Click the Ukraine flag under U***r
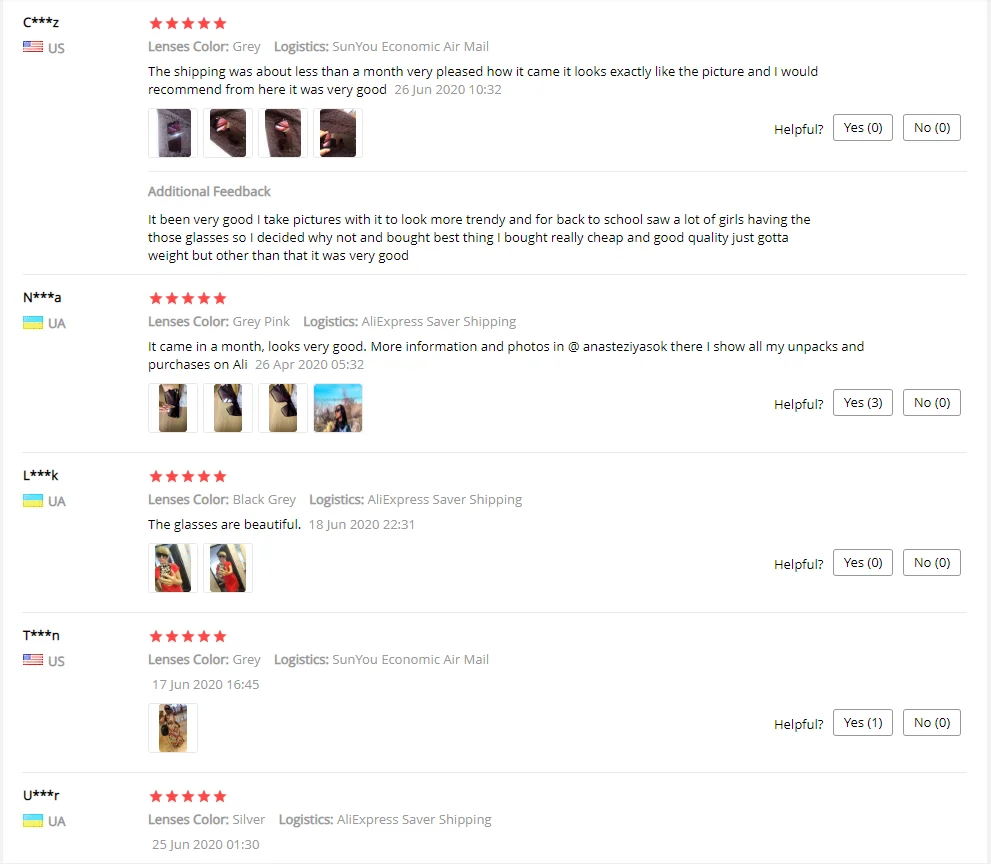The image size is (991, 864). pos(33,820)
